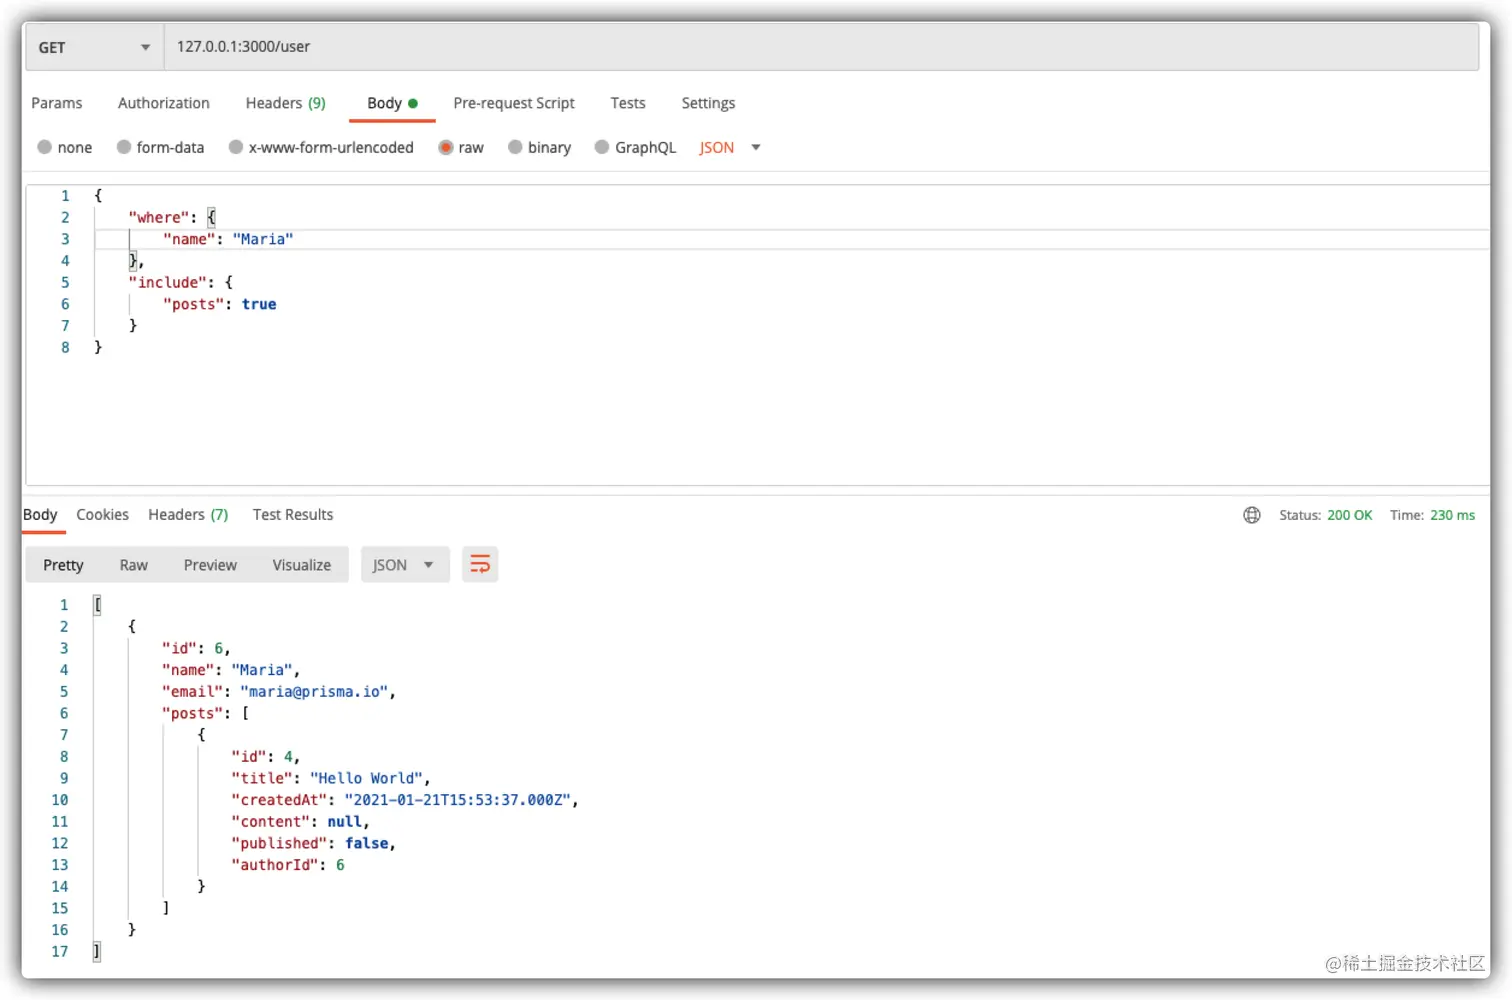Click the "createdAt" response line

[405, 800]
